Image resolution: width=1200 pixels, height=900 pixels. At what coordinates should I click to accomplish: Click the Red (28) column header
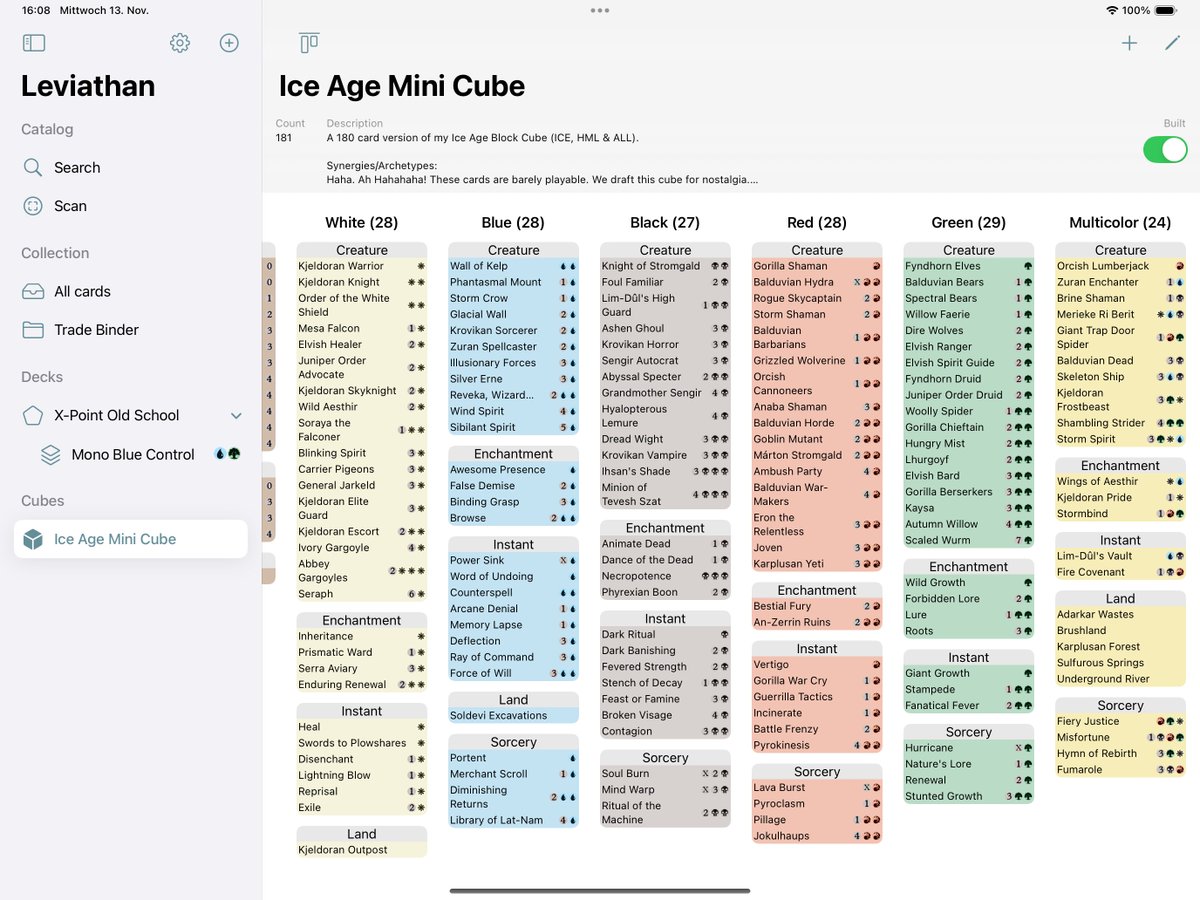point(817,223)
